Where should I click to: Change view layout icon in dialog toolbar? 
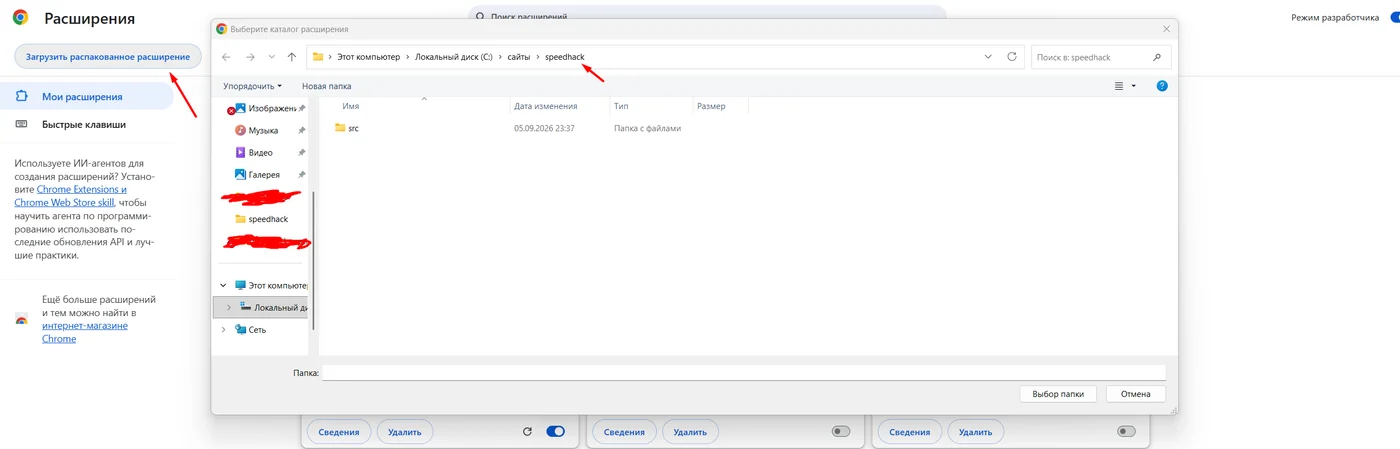(1119, 86)
